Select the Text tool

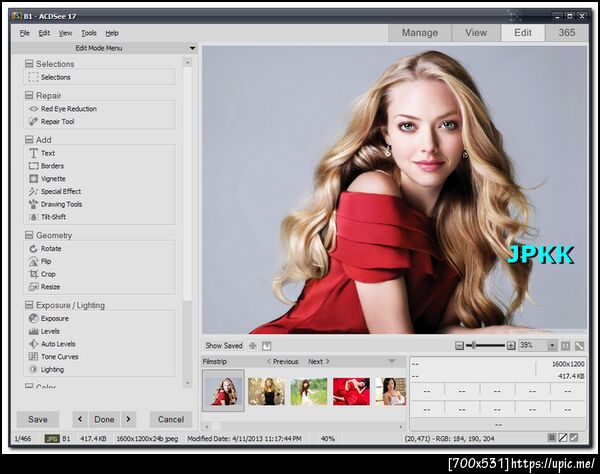pos(42,153)
